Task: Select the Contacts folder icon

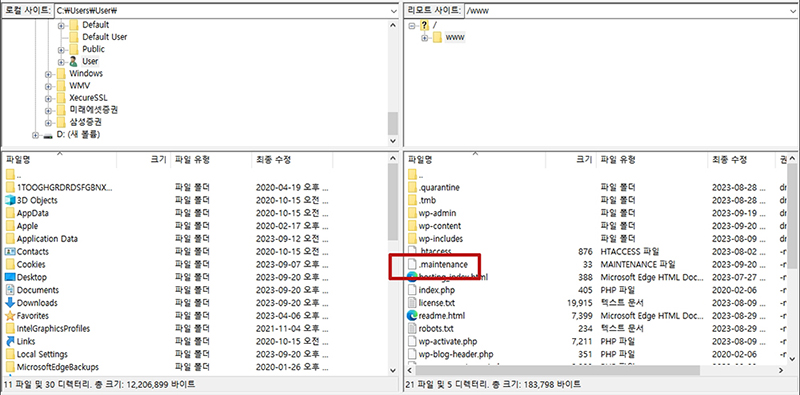Action: pos(10,252)
